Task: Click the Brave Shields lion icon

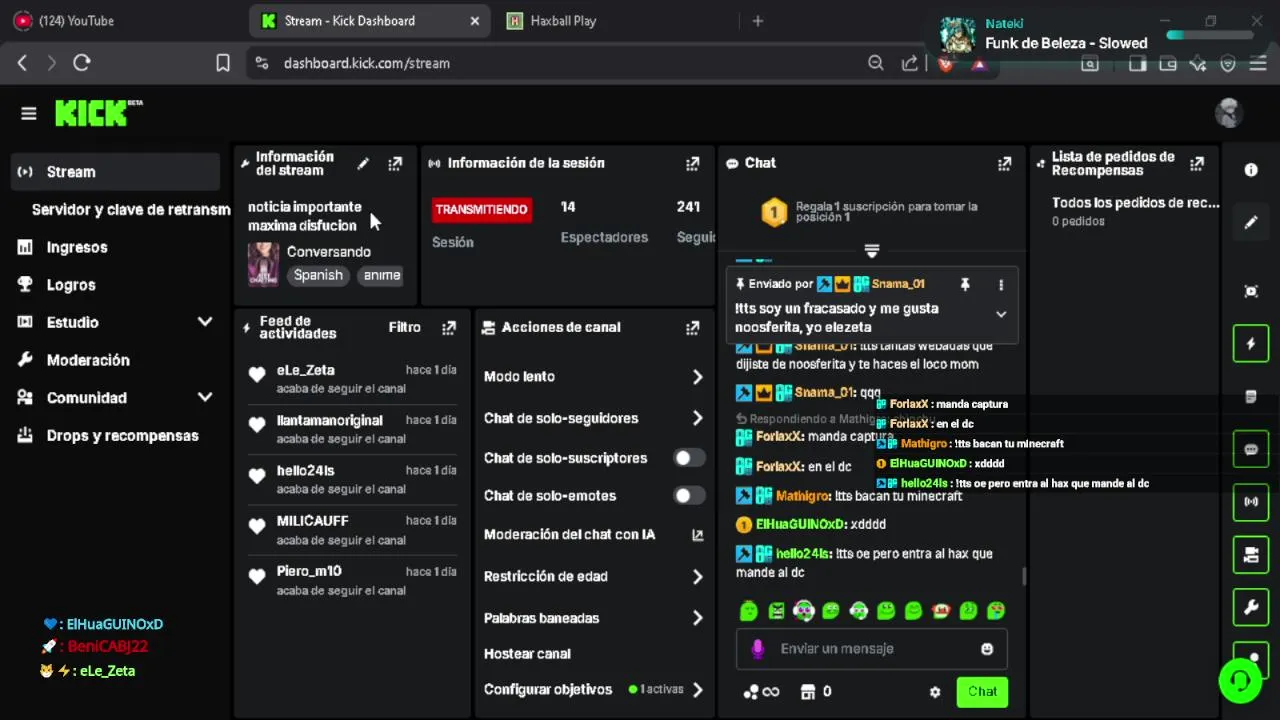Action: (946, 63)
